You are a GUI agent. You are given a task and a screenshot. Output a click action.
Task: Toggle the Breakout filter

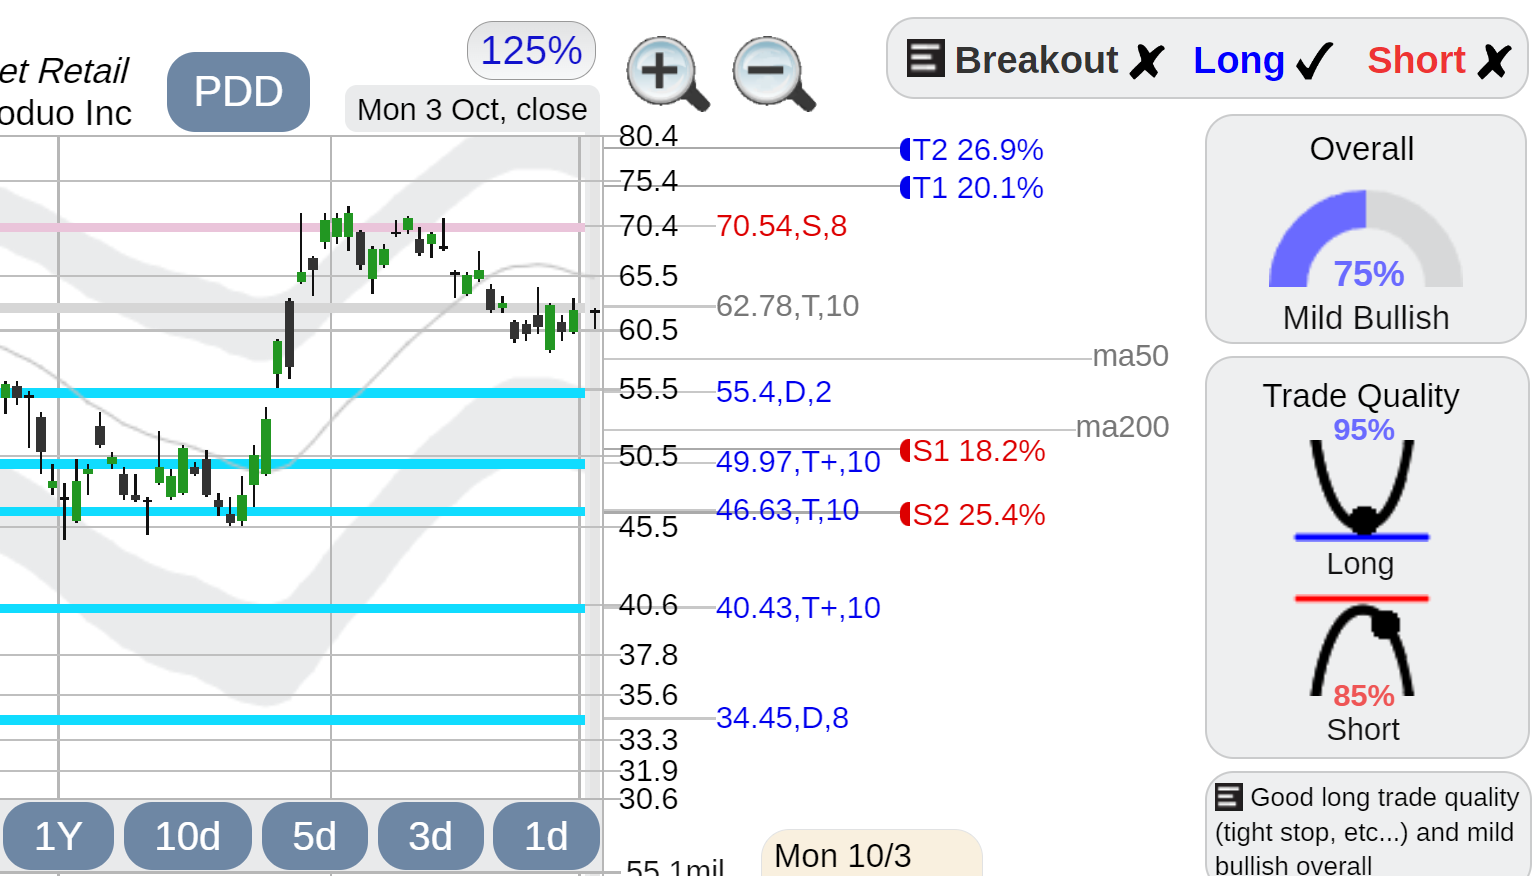(1035, 60)
